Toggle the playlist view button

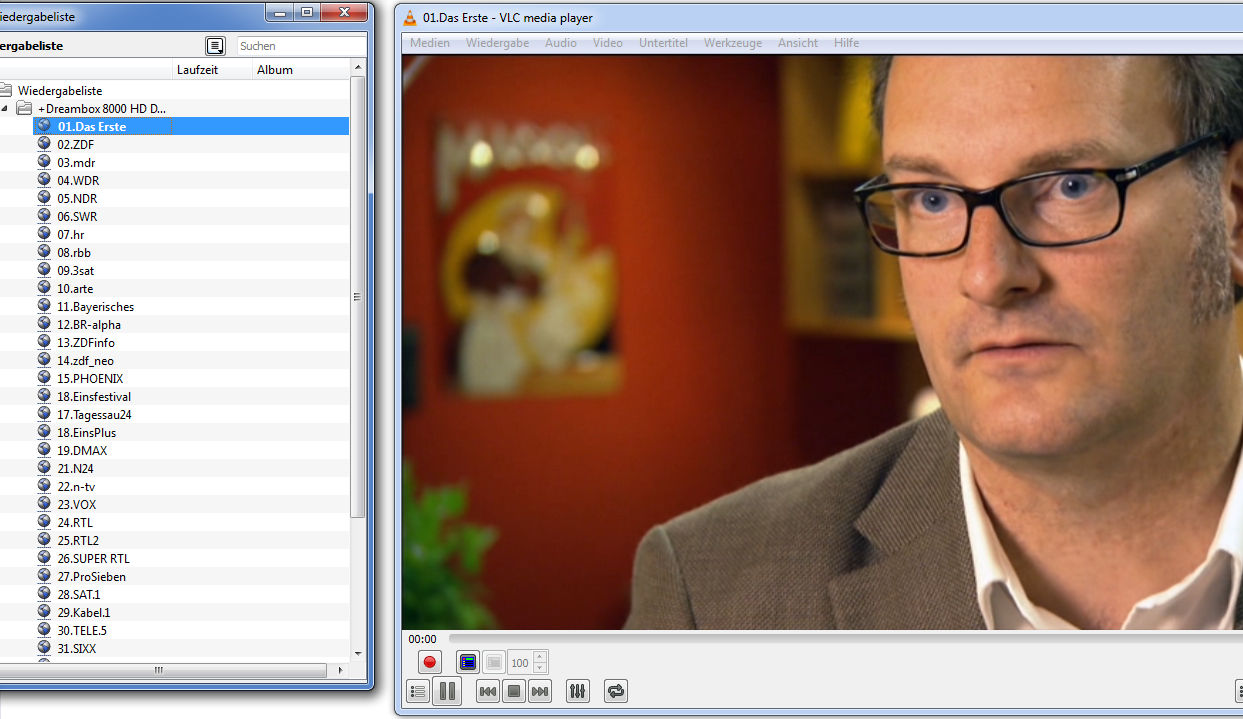(x=418, y=690)
